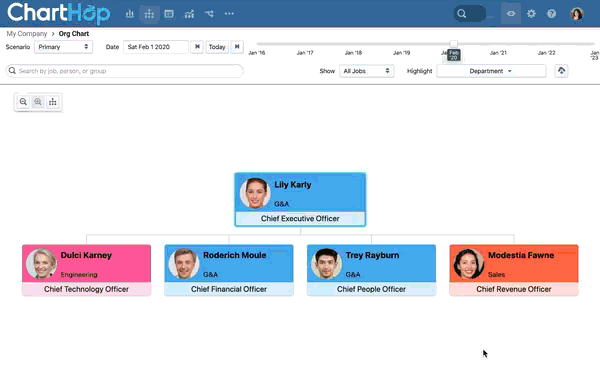Click Chief People Officer title
Viewport: 600px width, 374px height.
pyautogui.click(x=371, y=289)
